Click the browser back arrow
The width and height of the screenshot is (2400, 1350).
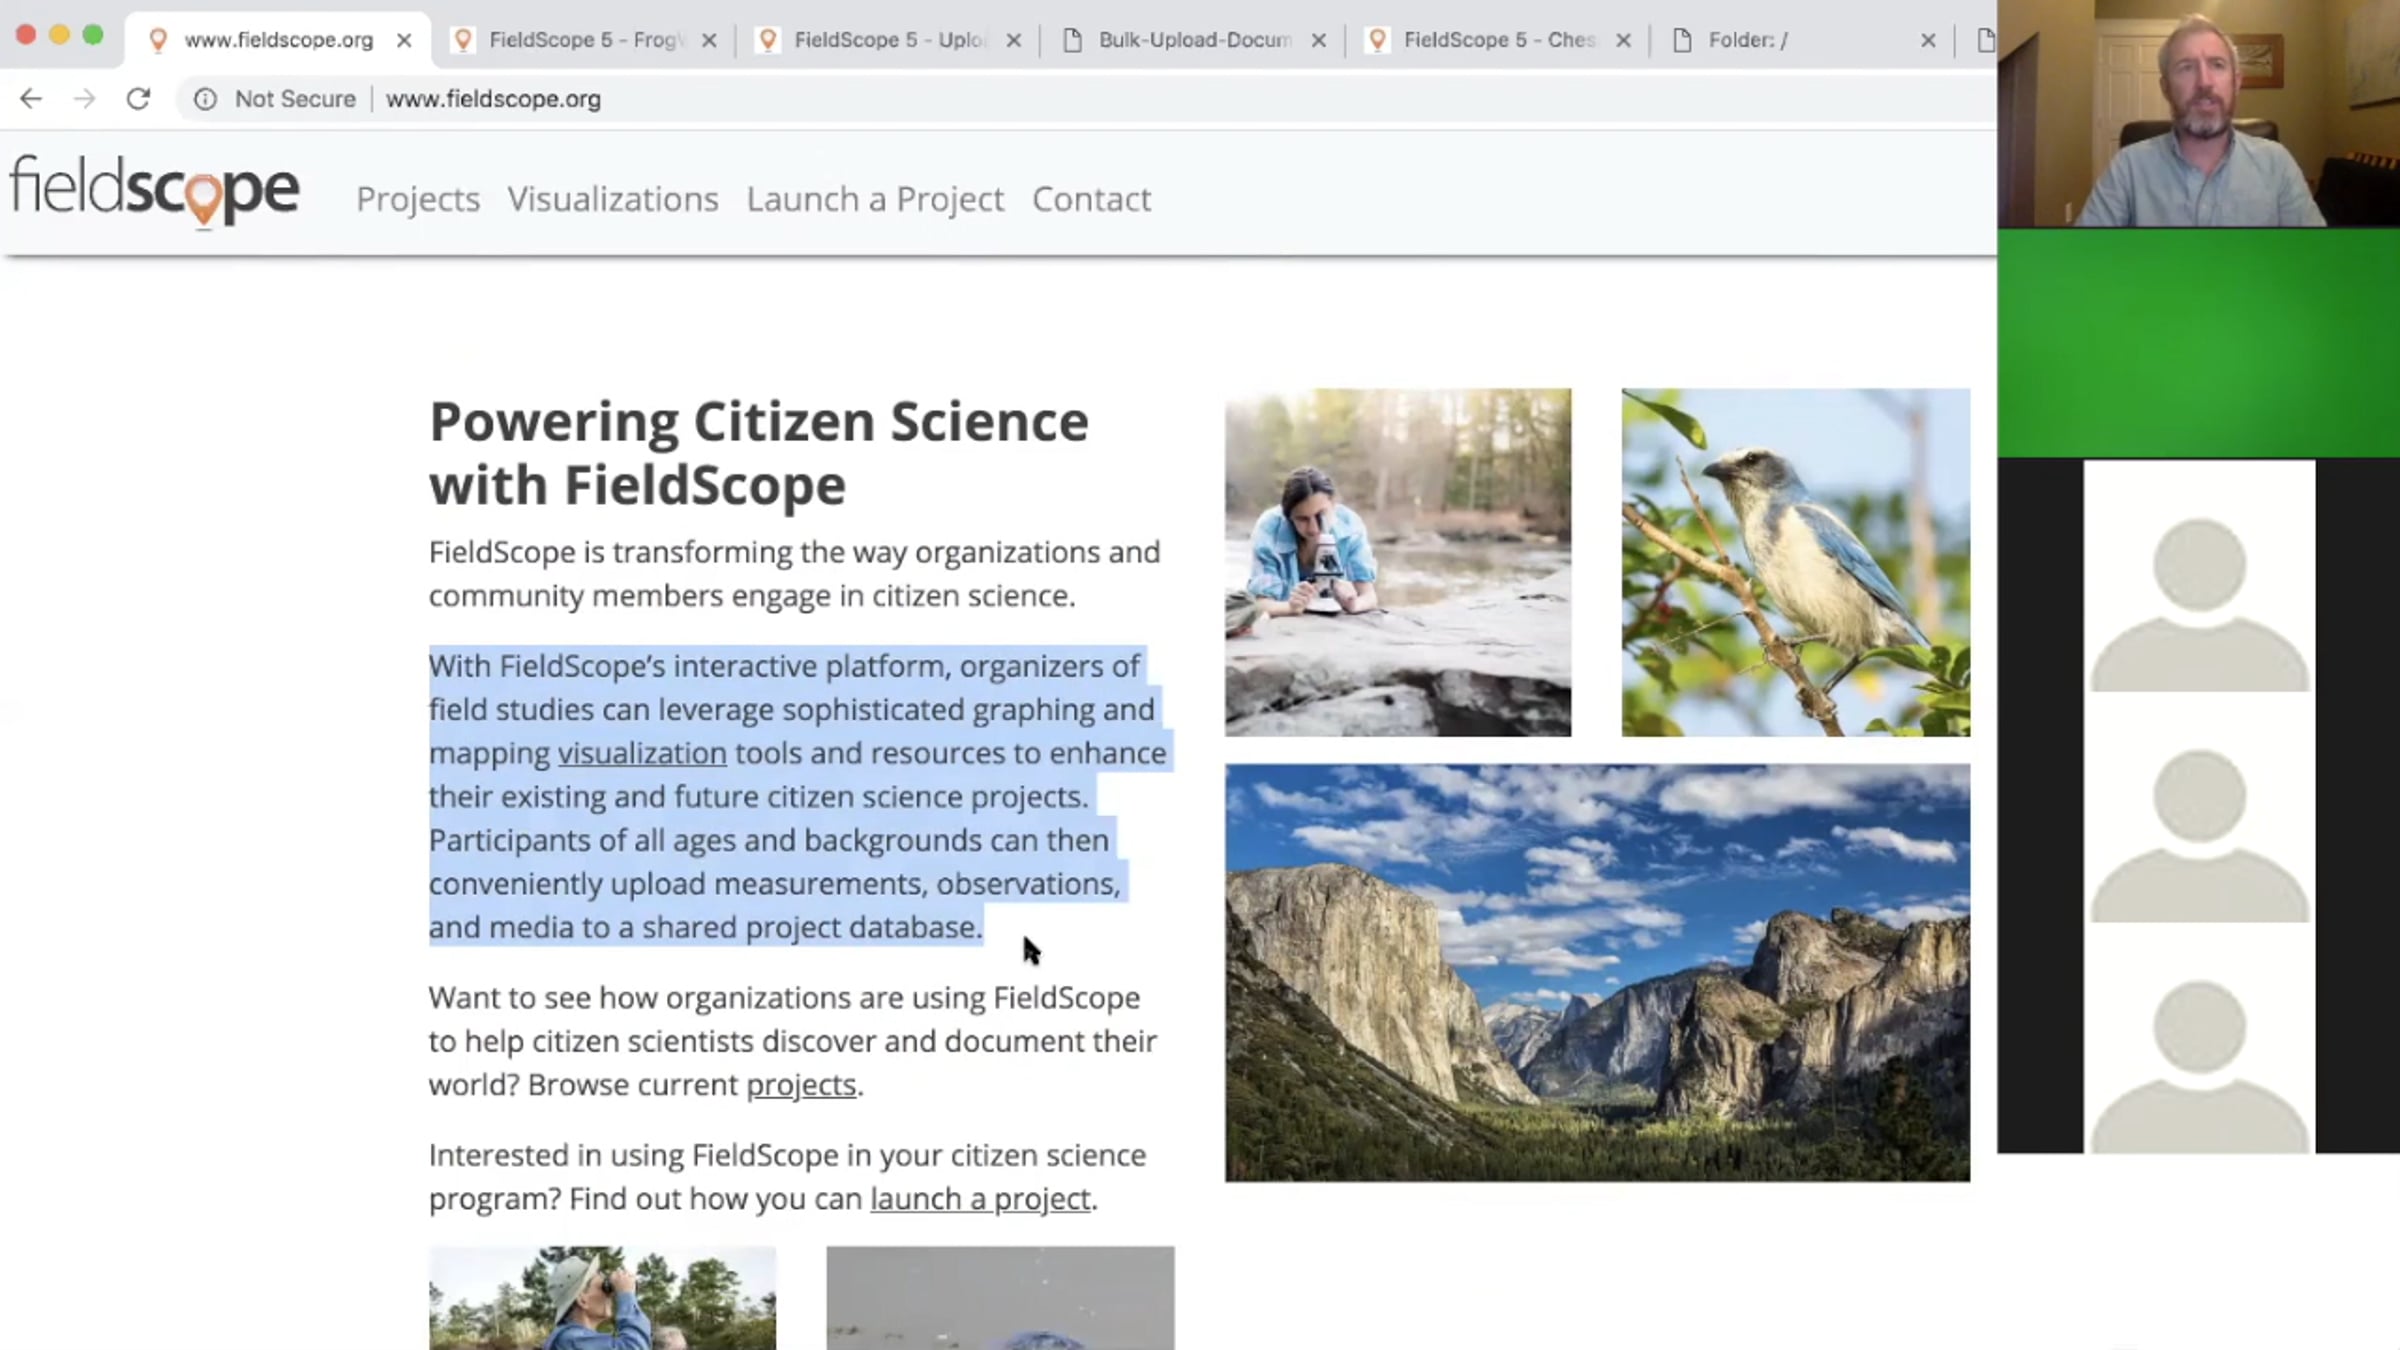tap(31, 99)
